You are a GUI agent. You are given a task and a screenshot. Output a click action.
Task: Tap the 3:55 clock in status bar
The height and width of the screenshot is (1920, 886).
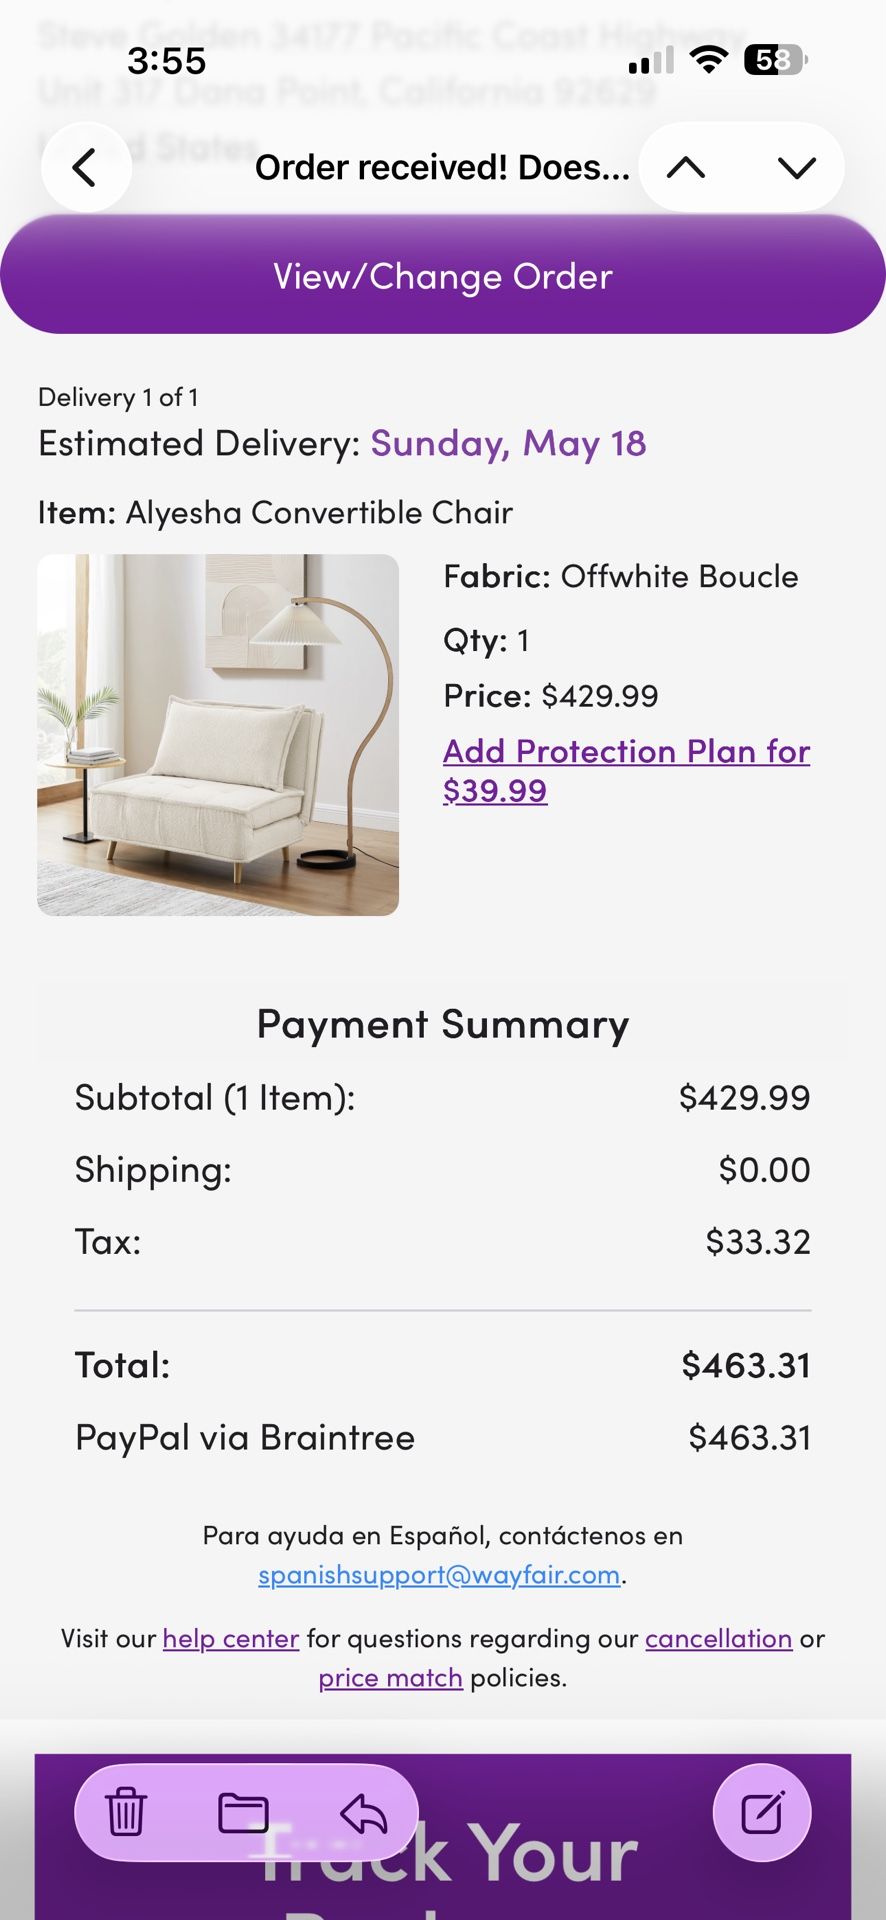click(x=166, y=61)
